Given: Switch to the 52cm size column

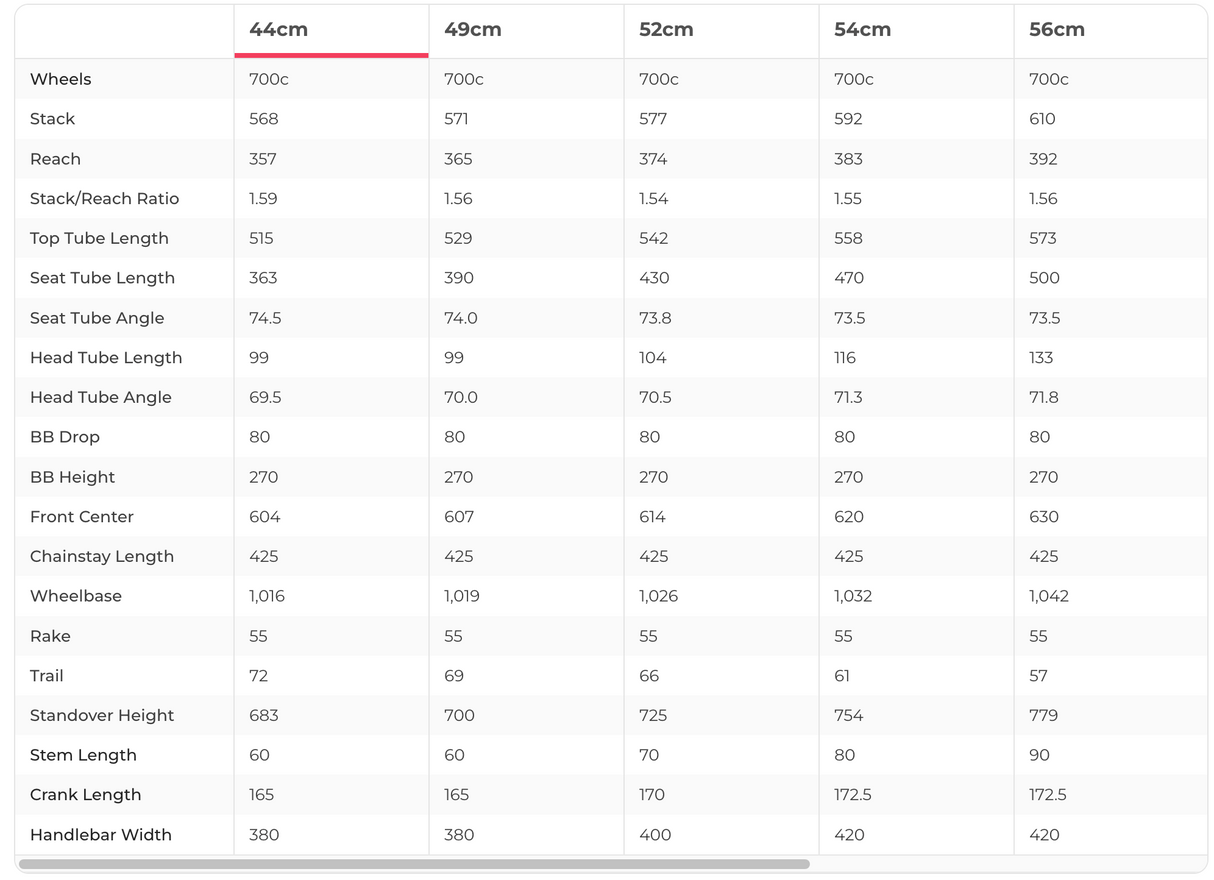Looking at the screenshot, I should click(666, 30).
